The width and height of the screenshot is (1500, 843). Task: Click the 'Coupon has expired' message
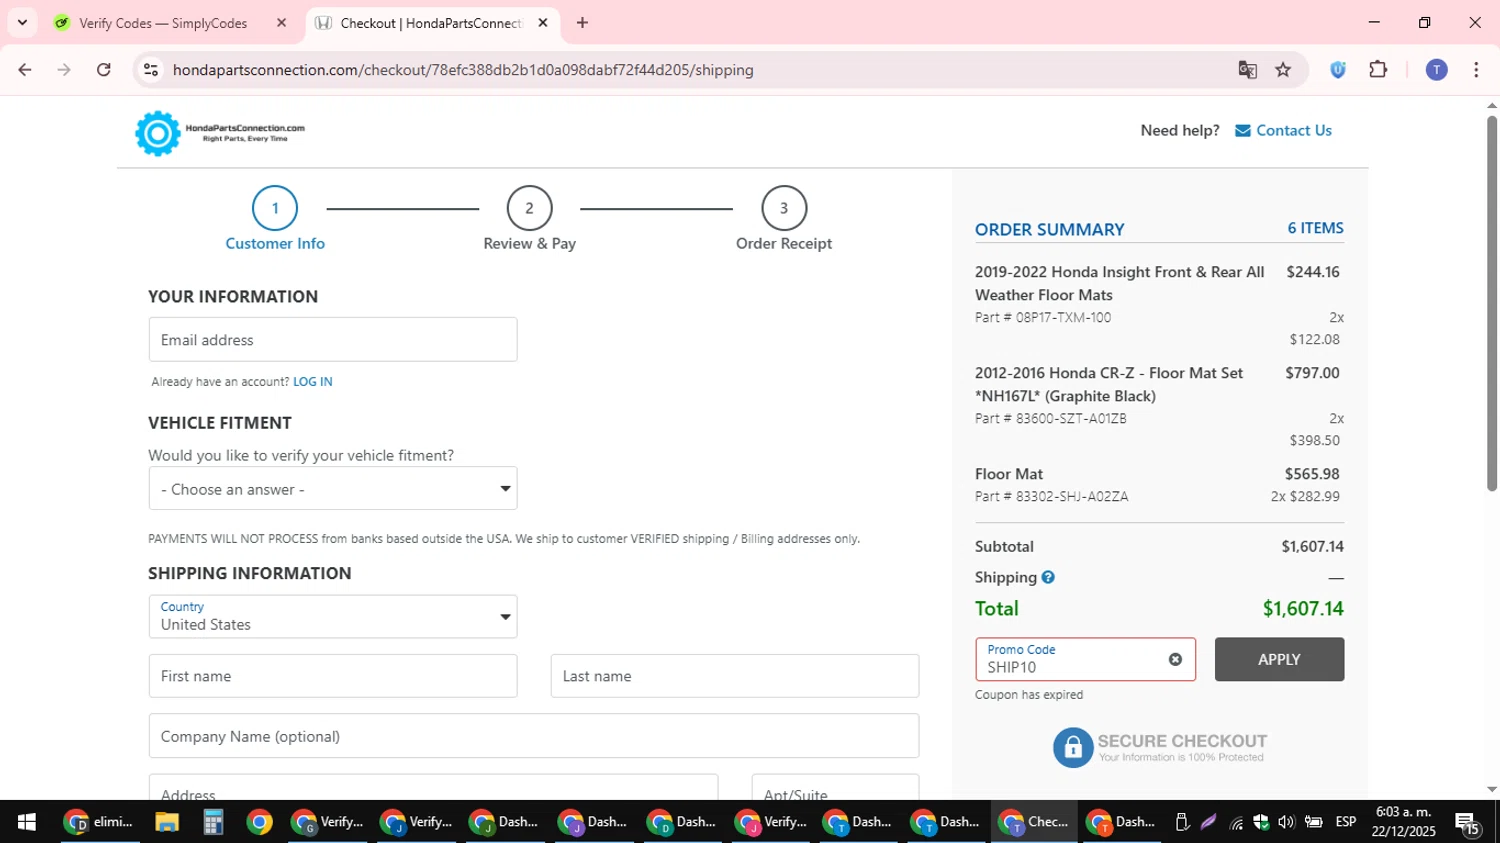pos(1029,695)
